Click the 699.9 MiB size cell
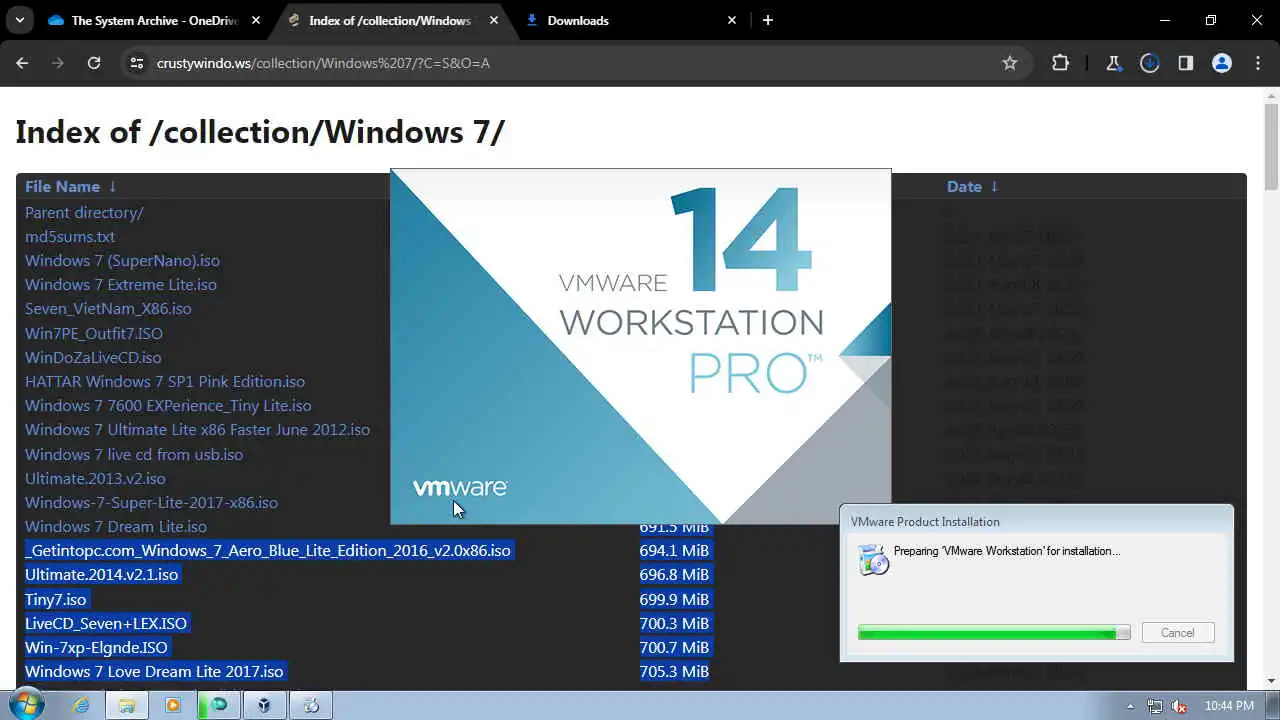1280x720 pixels. click(x=674, y=599)
